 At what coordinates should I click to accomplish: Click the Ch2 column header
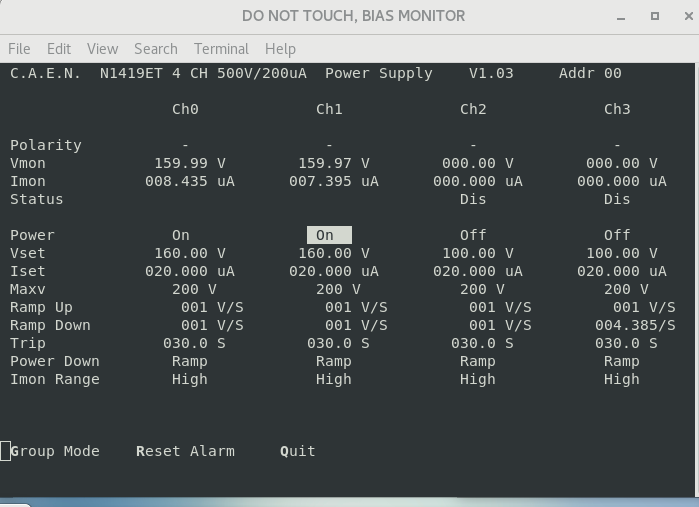tap(473, 109)
